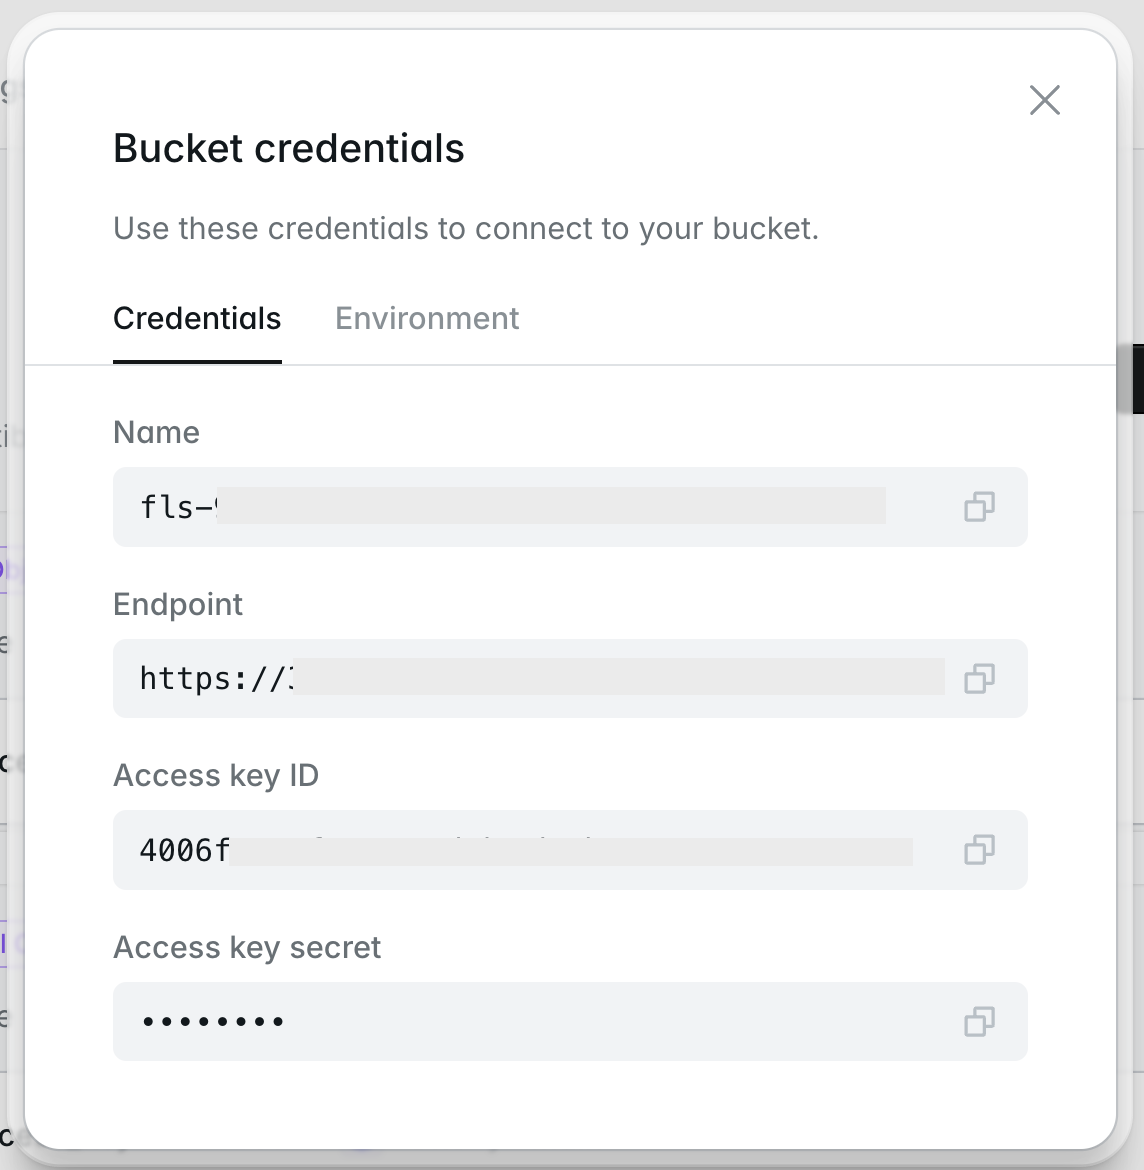Click the 'Use these credentials' description text

point(466,229)
